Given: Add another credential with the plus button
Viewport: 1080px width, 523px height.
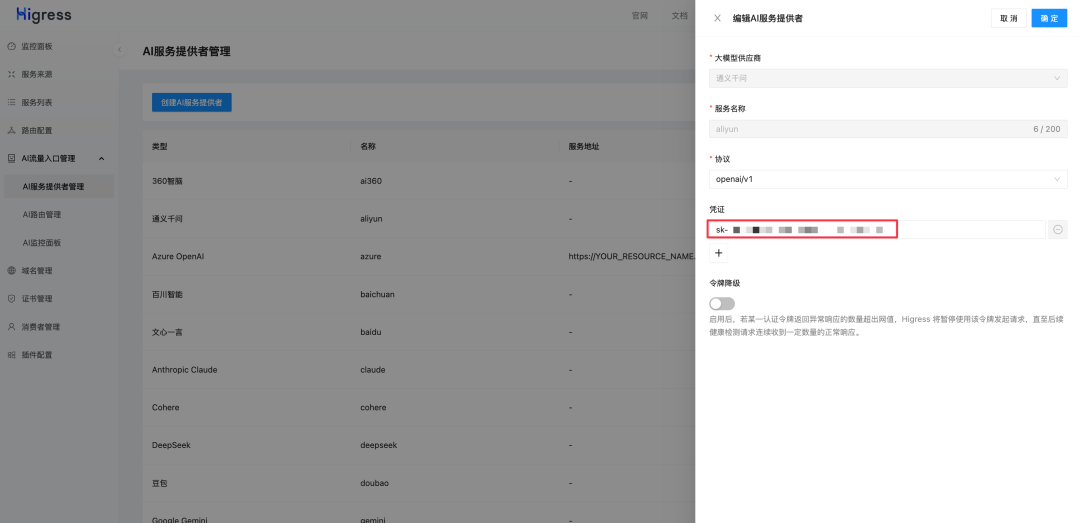Looking at the screenshot, I should click(x=718, y=253).
